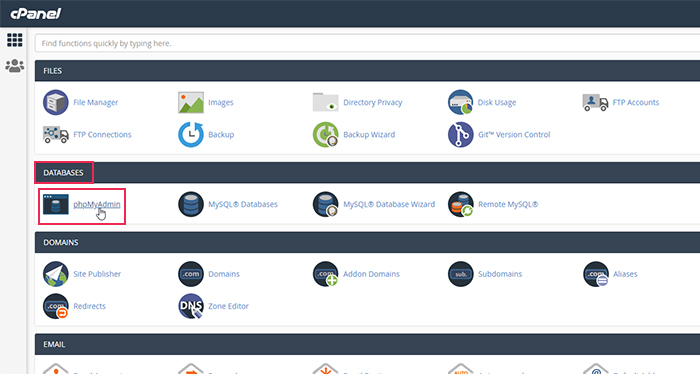Open the Redirects icon

[56, 306]
